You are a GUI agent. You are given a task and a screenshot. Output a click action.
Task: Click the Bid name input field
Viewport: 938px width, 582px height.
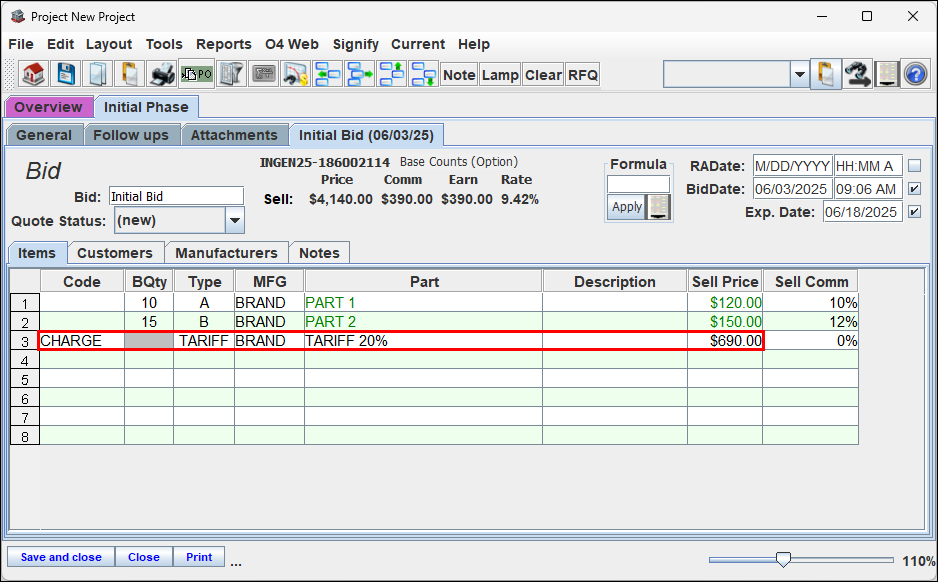click(176, 196)
